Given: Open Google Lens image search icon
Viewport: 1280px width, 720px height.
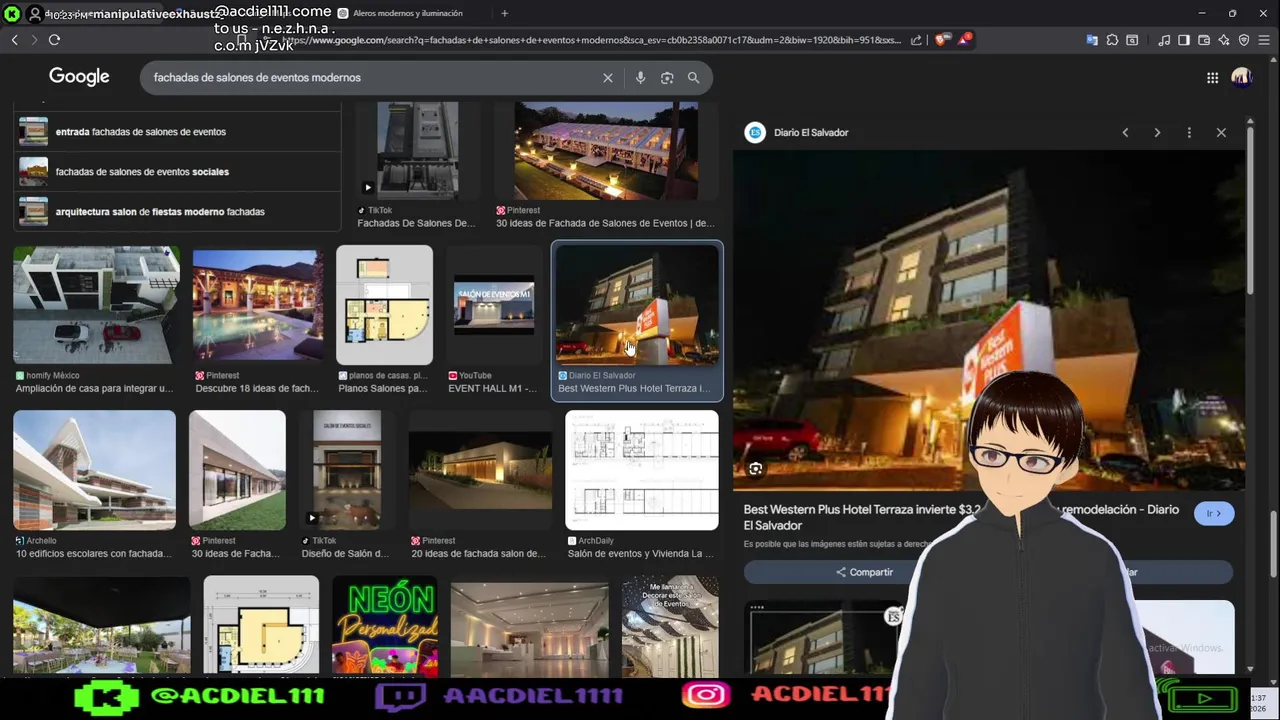Looking at the screenshot, I should click(667, 78).
